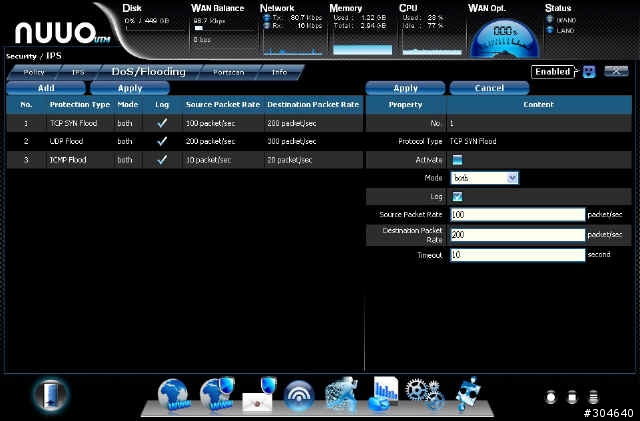The height and width of the screenshot is (421, 640).
Task: Toggle Log checkmark for UDP Flood row
Action: [162, 141]
